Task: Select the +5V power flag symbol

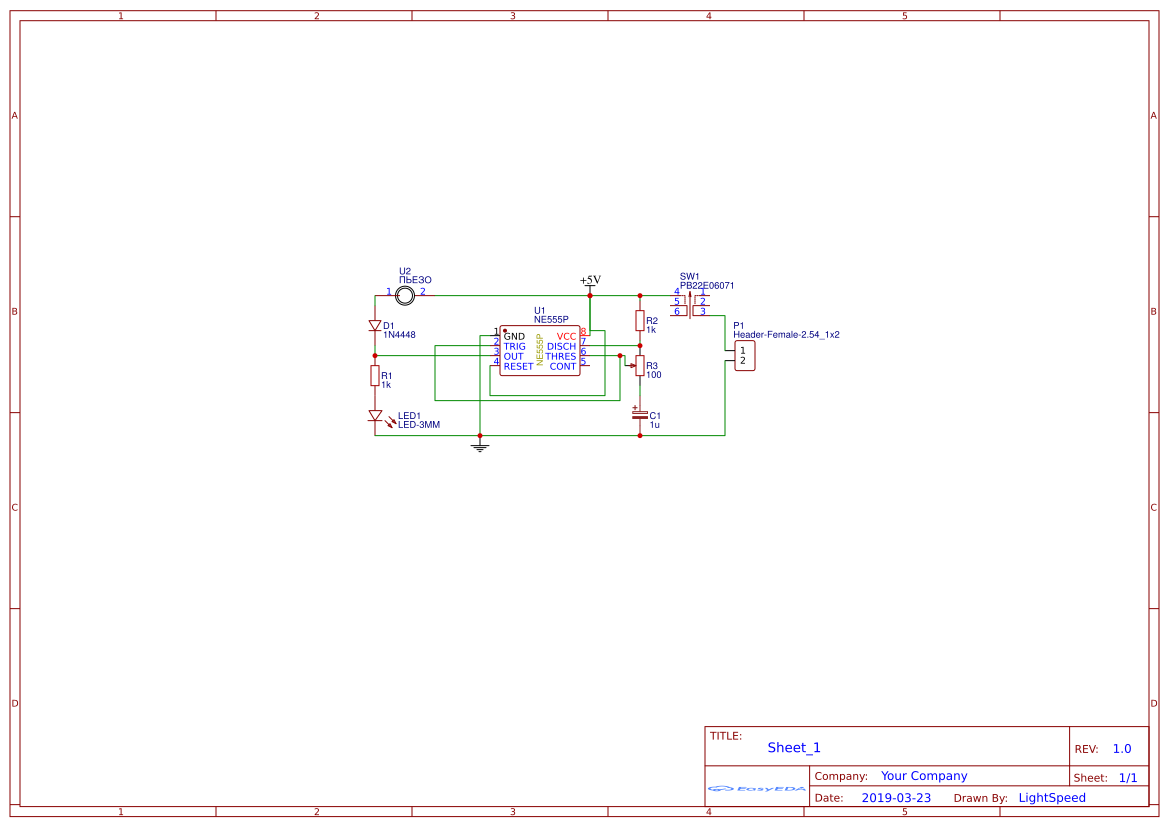Action: (589, 284)
